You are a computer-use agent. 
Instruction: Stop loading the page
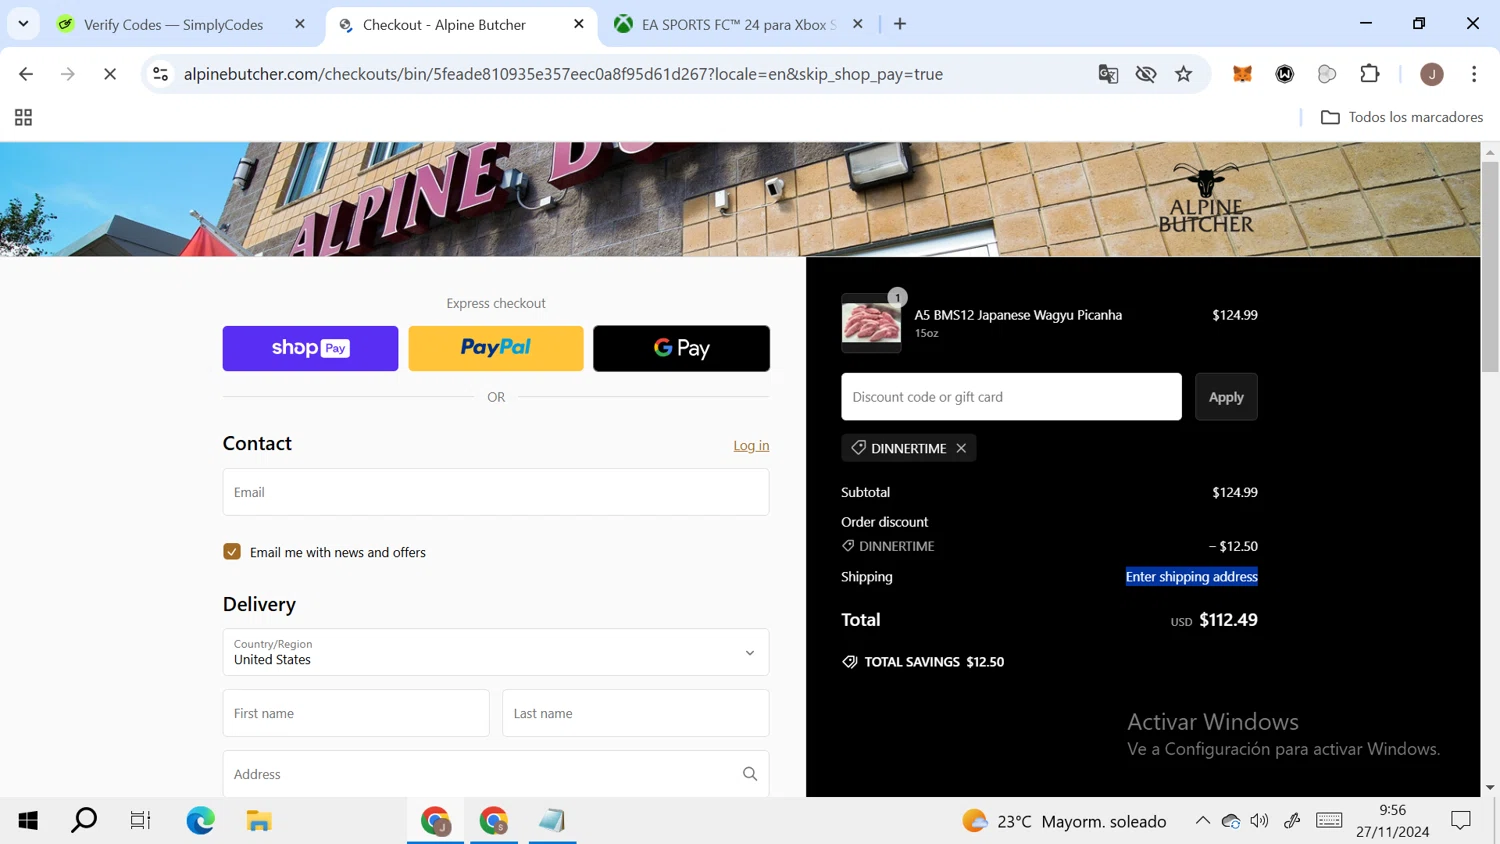click(x=110, y=74)
